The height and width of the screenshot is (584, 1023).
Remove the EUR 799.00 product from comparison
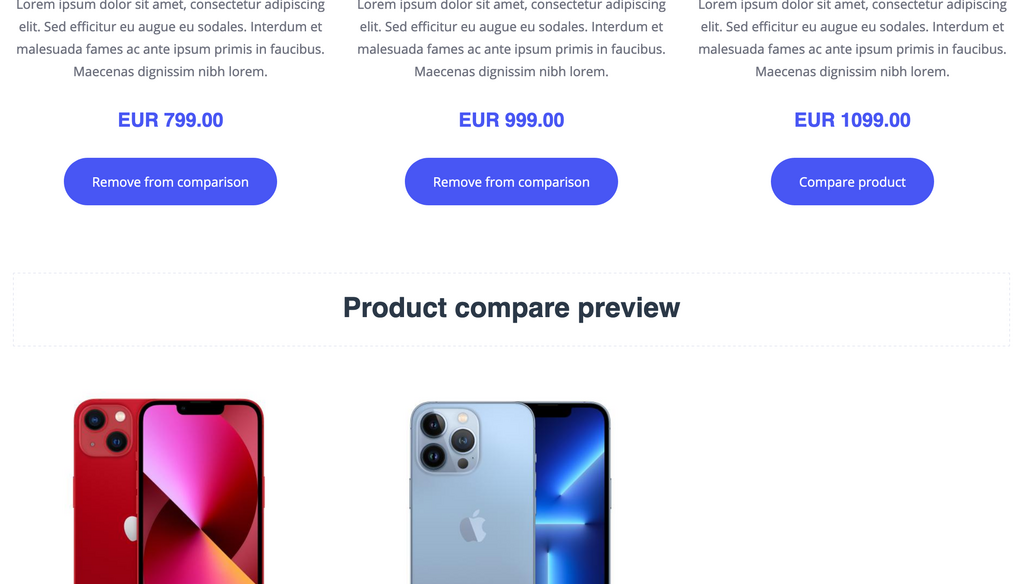pos(170,181)
